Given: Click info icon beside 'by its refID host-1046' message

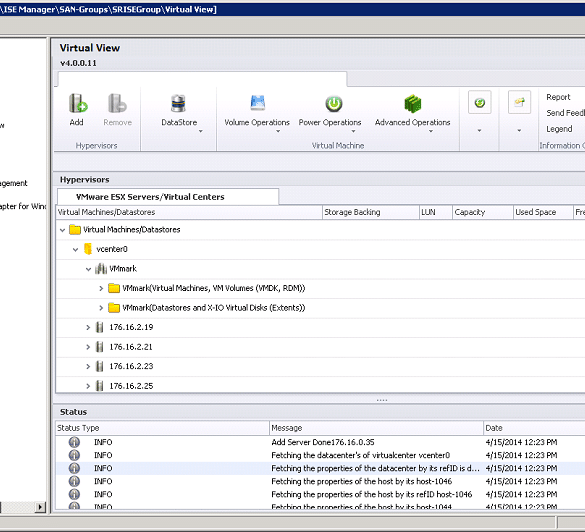Looking at the screenshot, I should (74, 494).
